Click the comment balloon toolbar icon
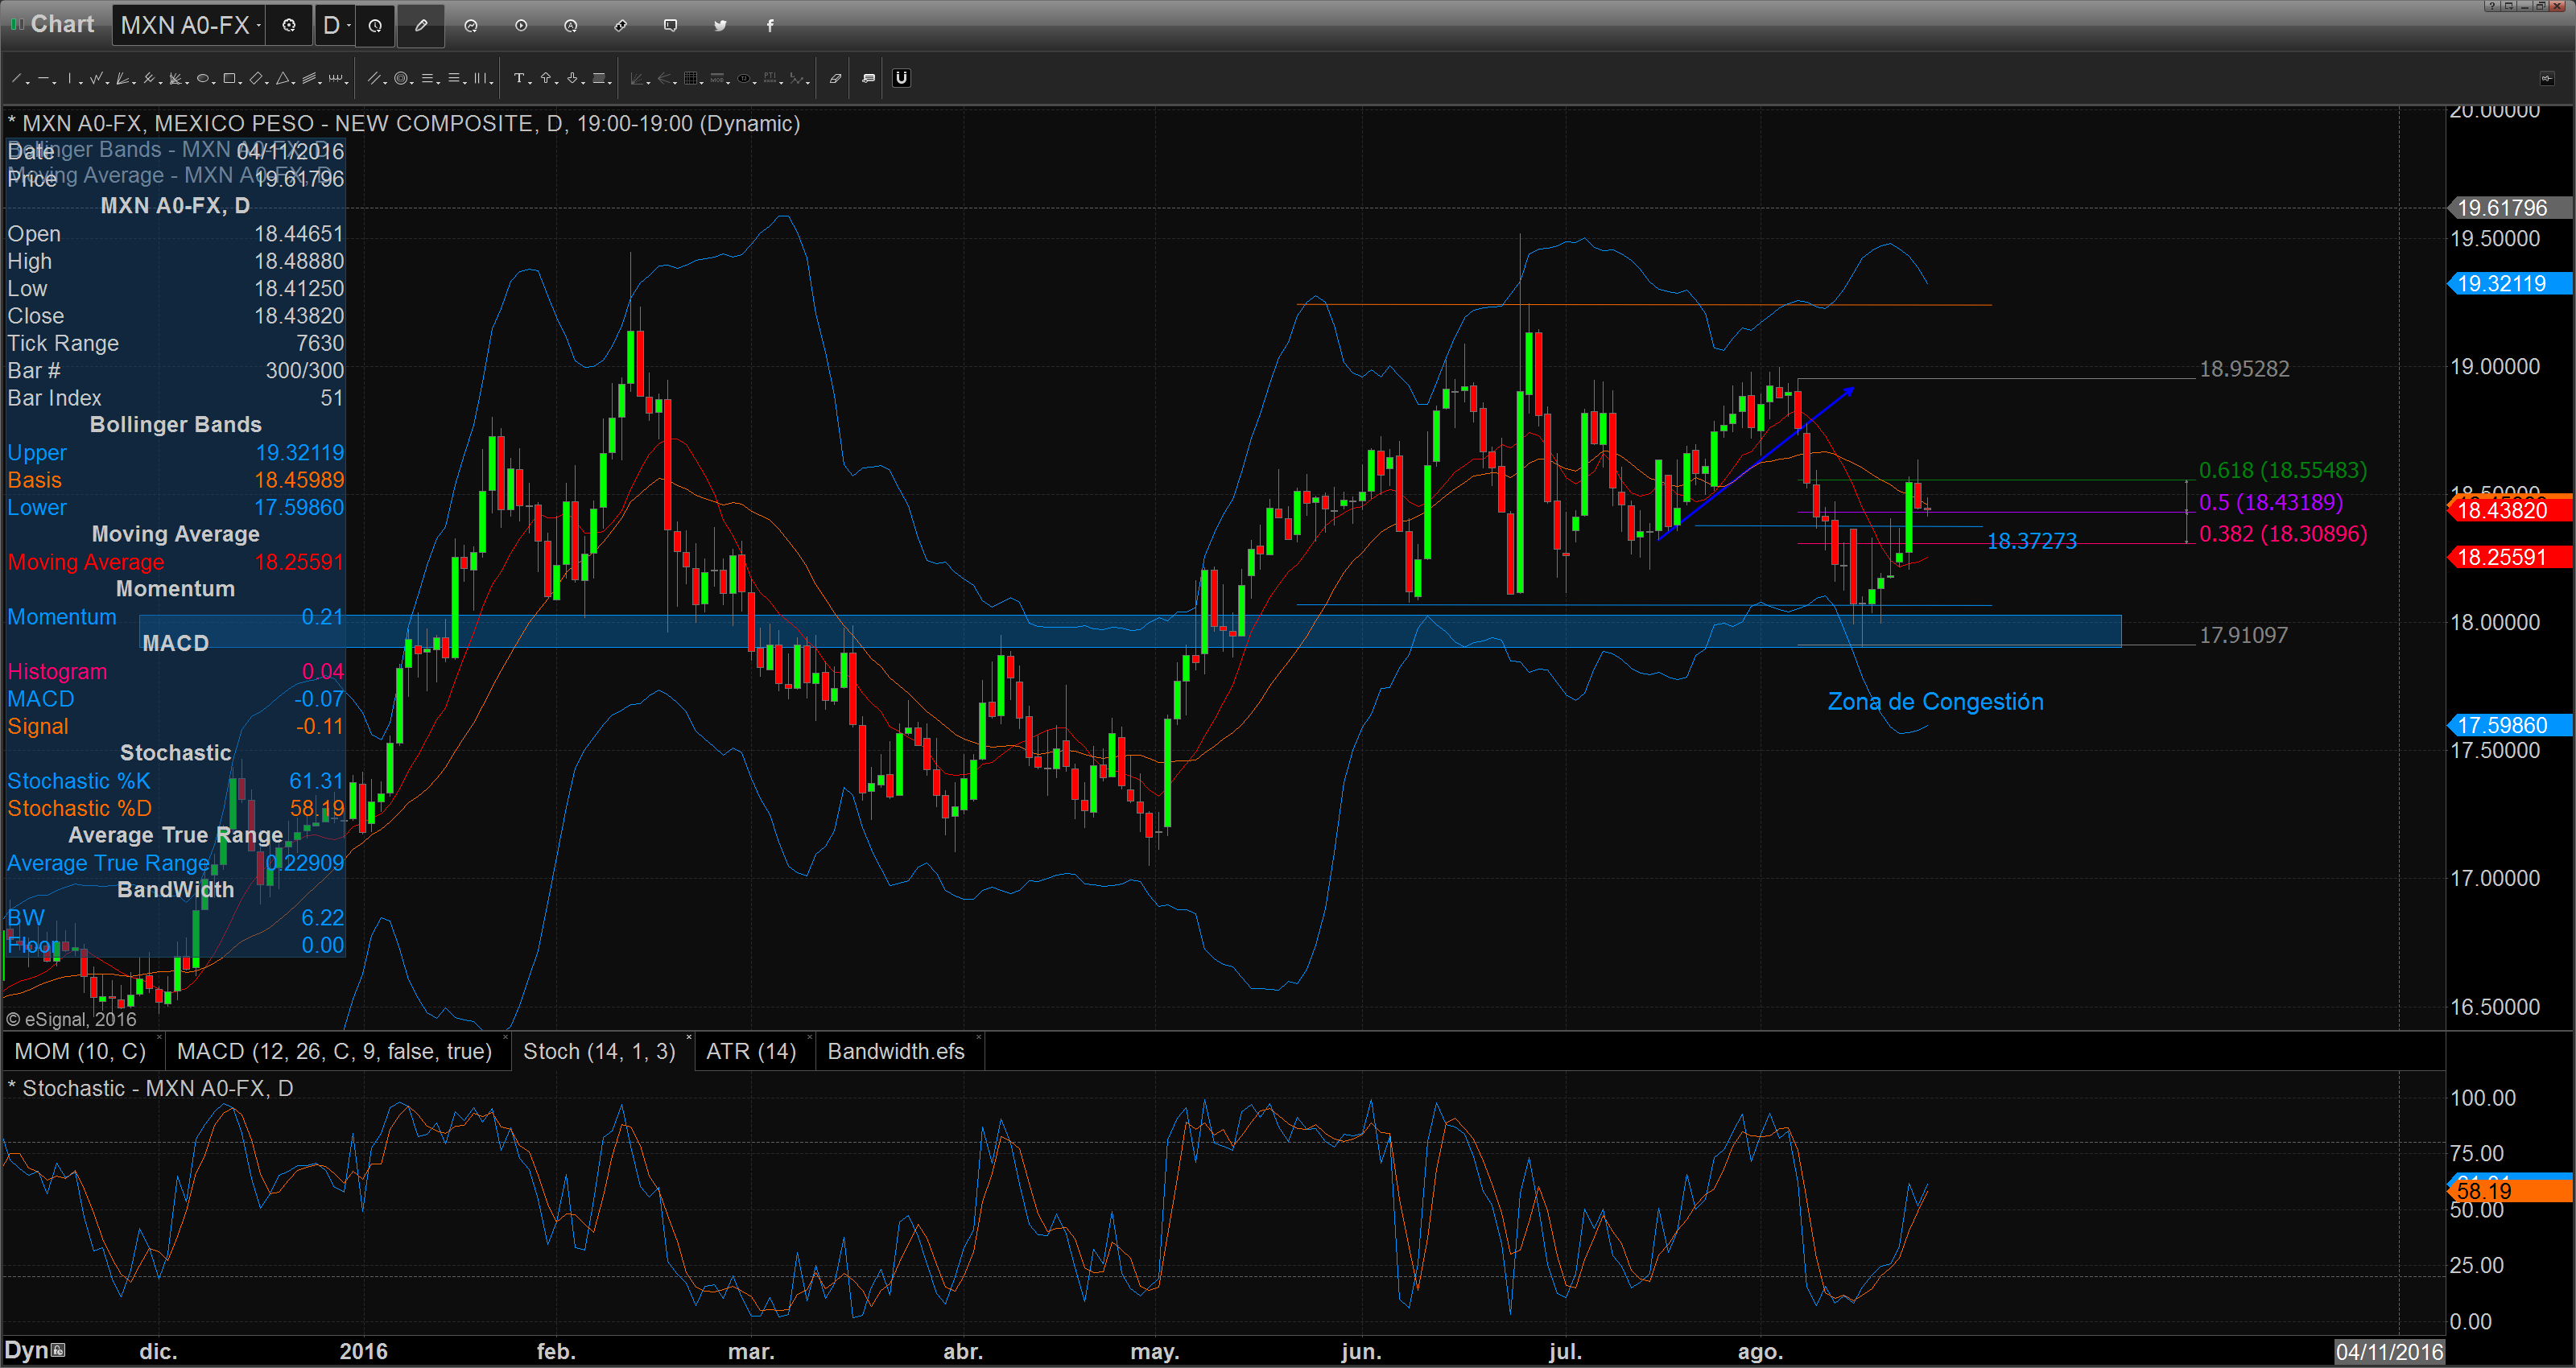The image size is (2576, 1368). pyautogui.click(x=868, y=78)
